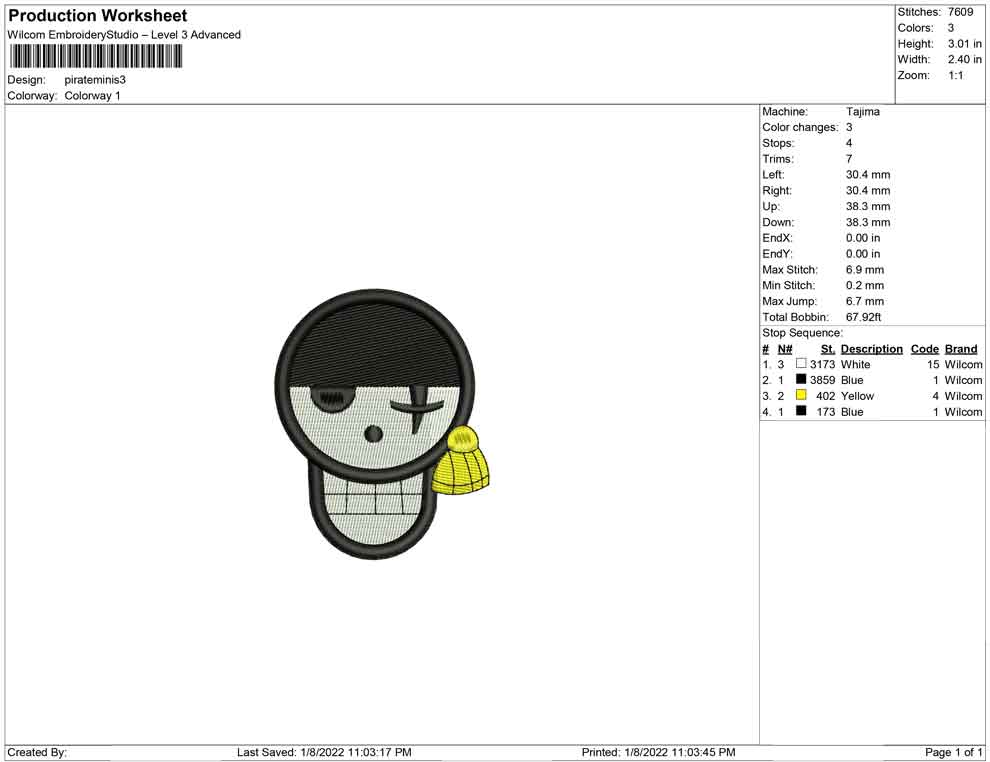Click the 'Trims:' label
Screen dimensions: 990x762
tap(778, 159)
